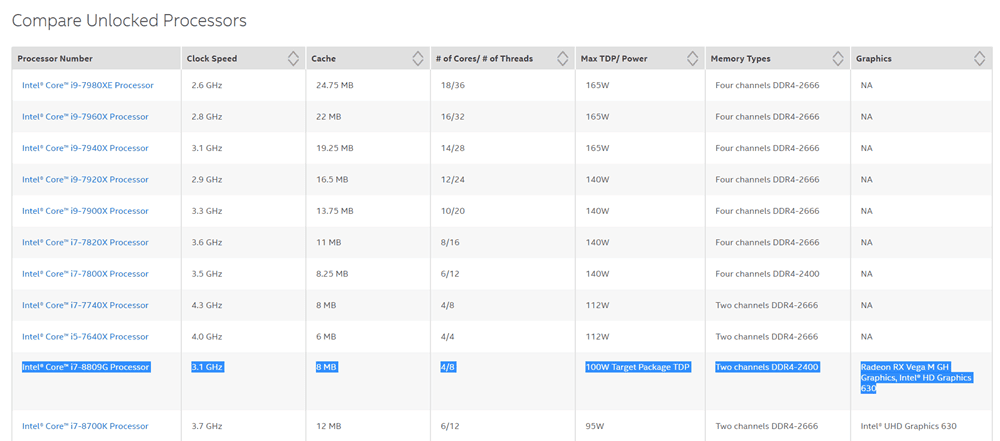Open the Core i9-7960X Processor page
Image resolution: width=1000 pixels, height=441 pixels.
[85, 117]
